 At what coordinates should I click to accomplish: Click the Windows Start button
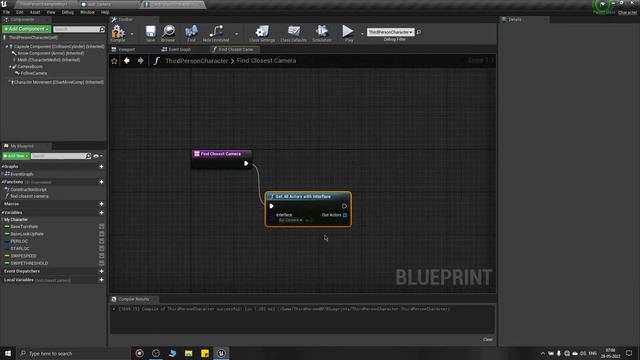coord(8,353)
